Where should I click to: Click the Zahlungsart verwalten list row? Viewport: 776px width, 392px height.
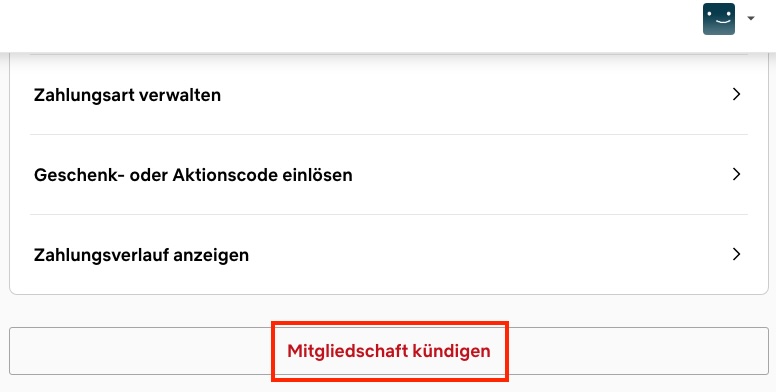click(388, 94)
